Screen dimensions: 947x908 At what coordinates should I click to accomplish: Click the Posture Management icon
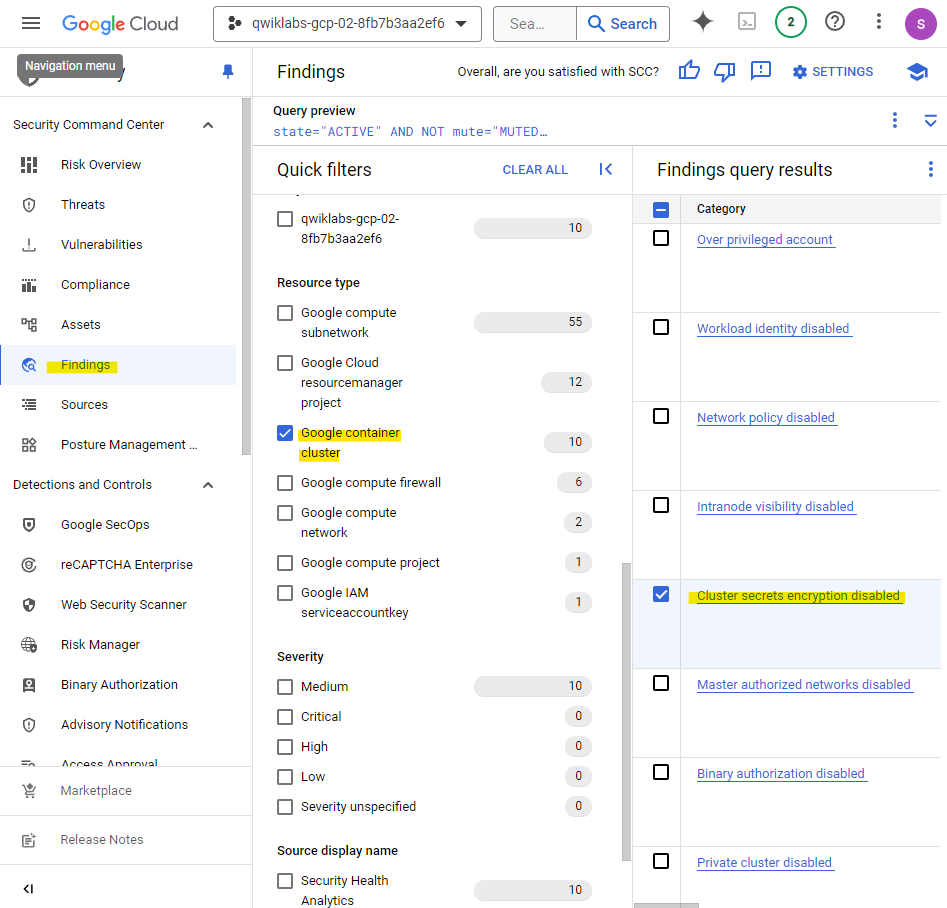29,445
